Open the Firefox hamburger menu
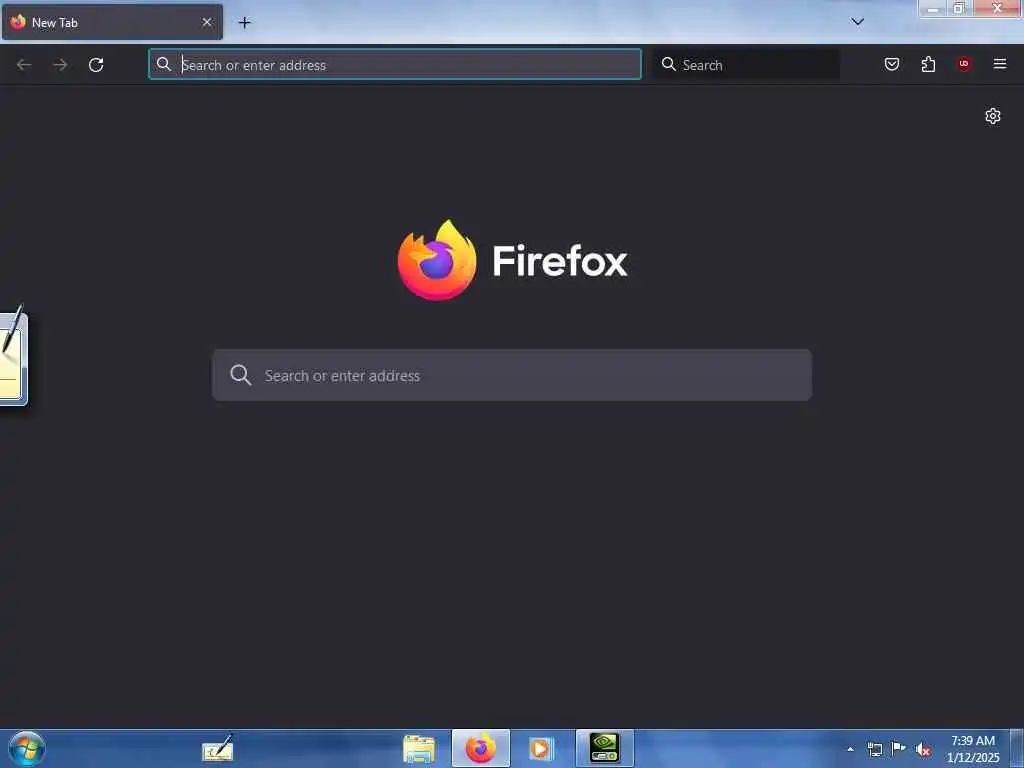Viewport: 1024px width, 768px height. [x=1000, y=64]
